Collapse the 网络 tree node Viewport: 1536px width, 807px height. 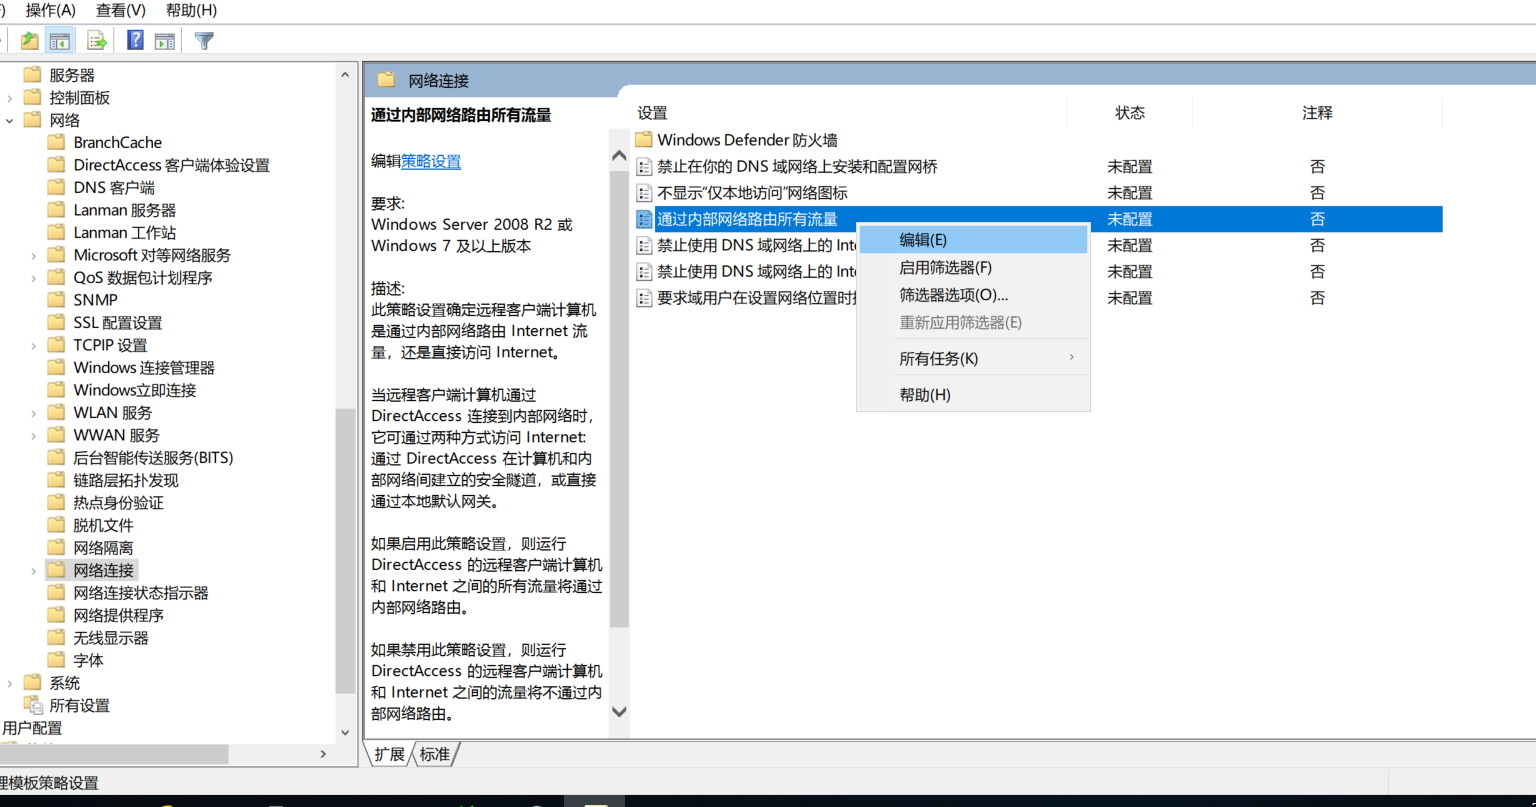10,120
